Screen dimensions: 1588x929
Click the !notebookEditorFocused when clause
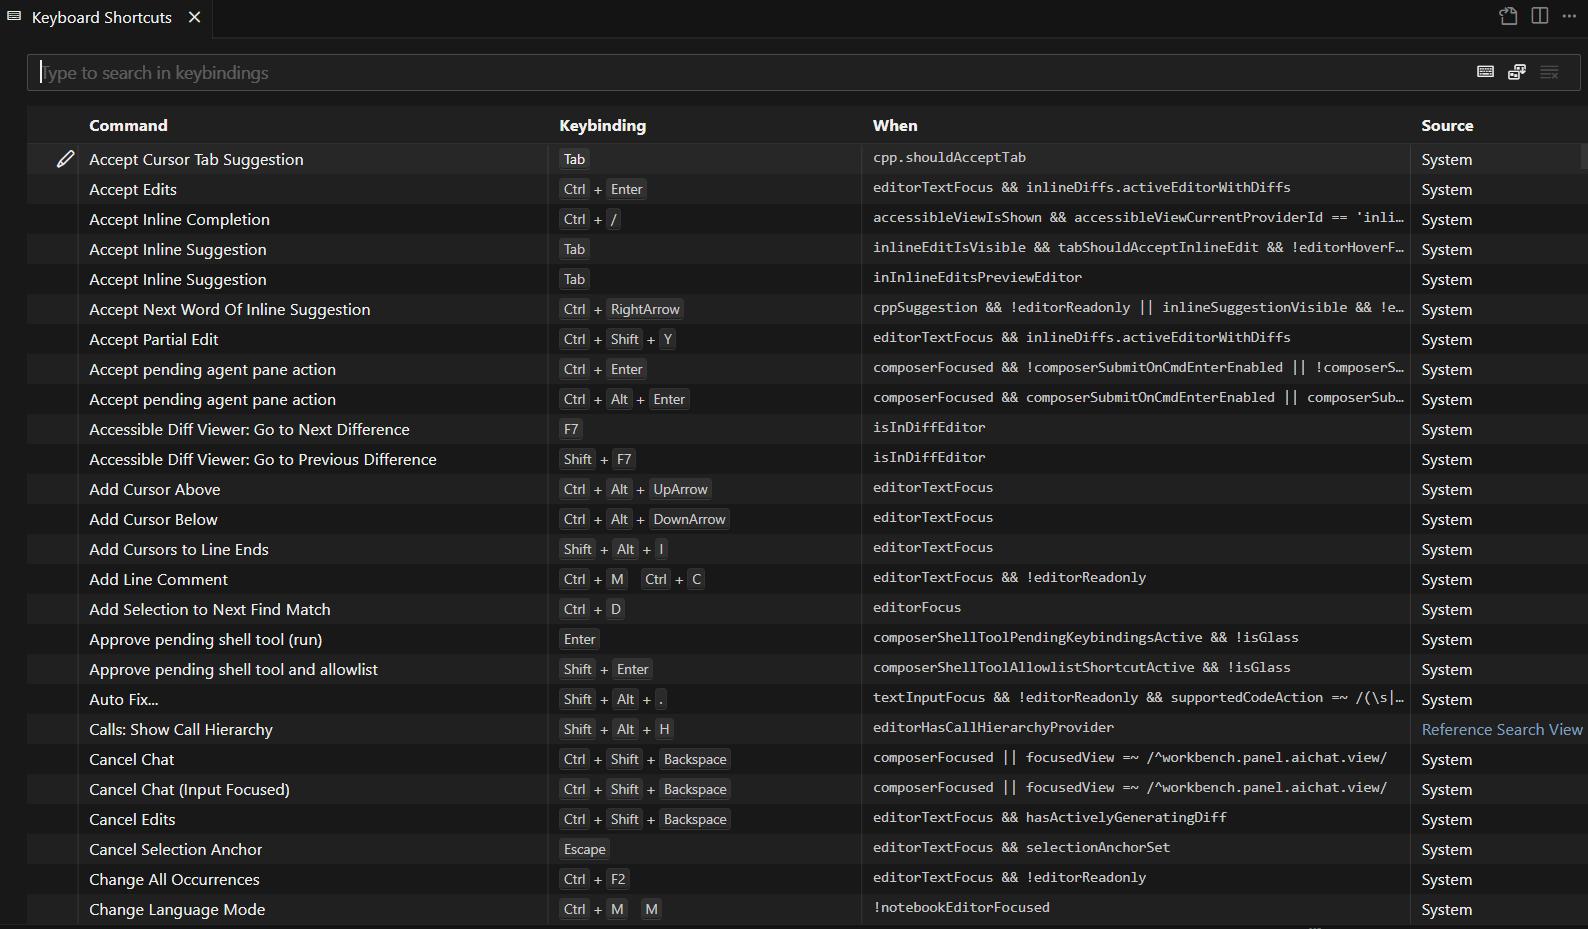point(961,907)
